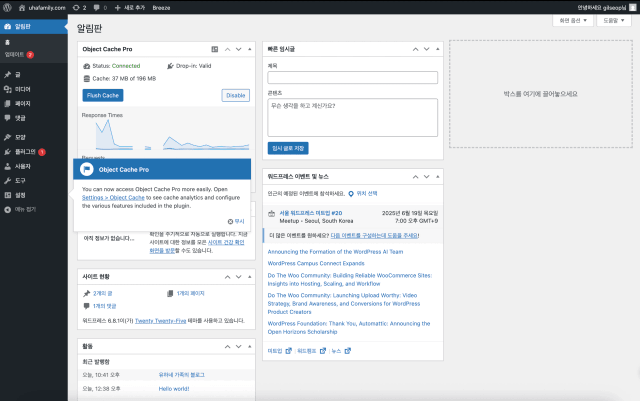This screenshot has width=640, height=401.
Task: Click the empty box drop zone area
Action: tap(541, 94)
